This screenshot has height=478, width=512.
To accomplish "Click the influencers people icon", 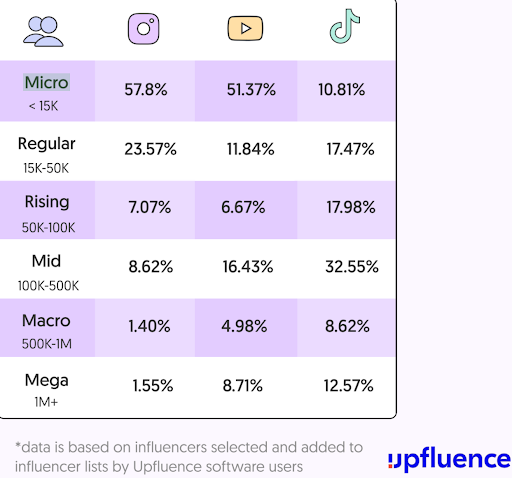I will point(43,31).
